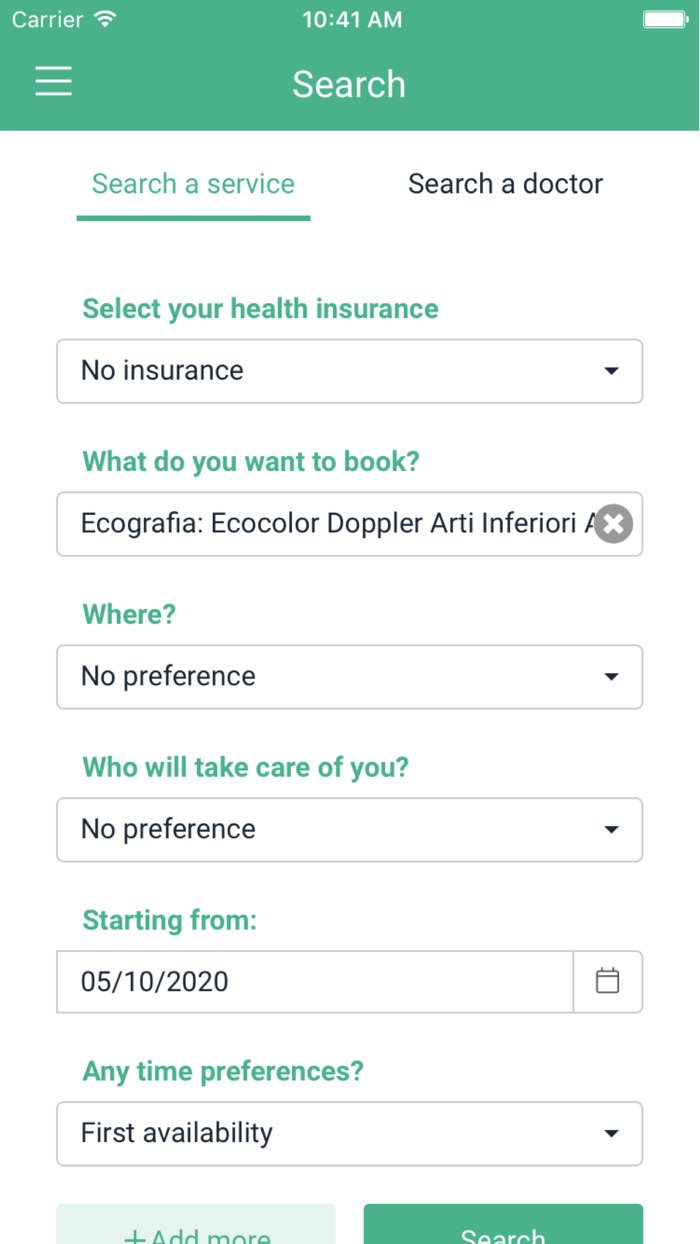Click the Starting from date field
Image resolution: width=700 pixels, height=1244 pixels.
coord(315,982)
